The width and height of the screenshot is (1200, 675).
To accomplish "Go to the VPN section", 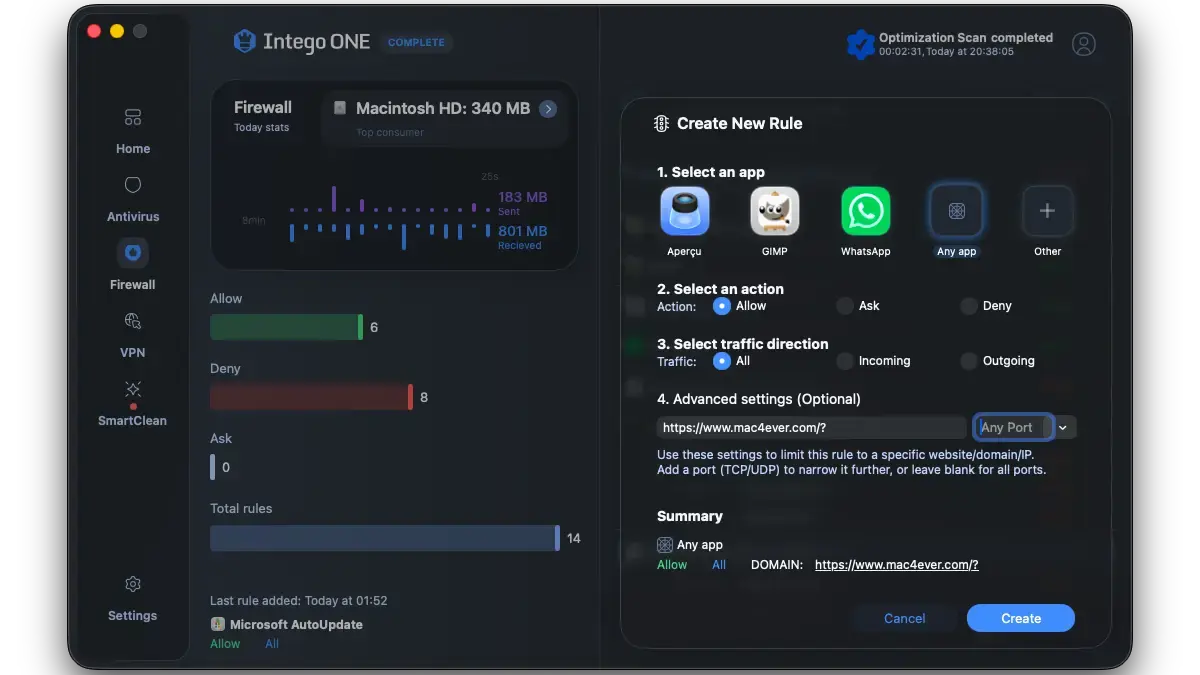I will [133, 322].
